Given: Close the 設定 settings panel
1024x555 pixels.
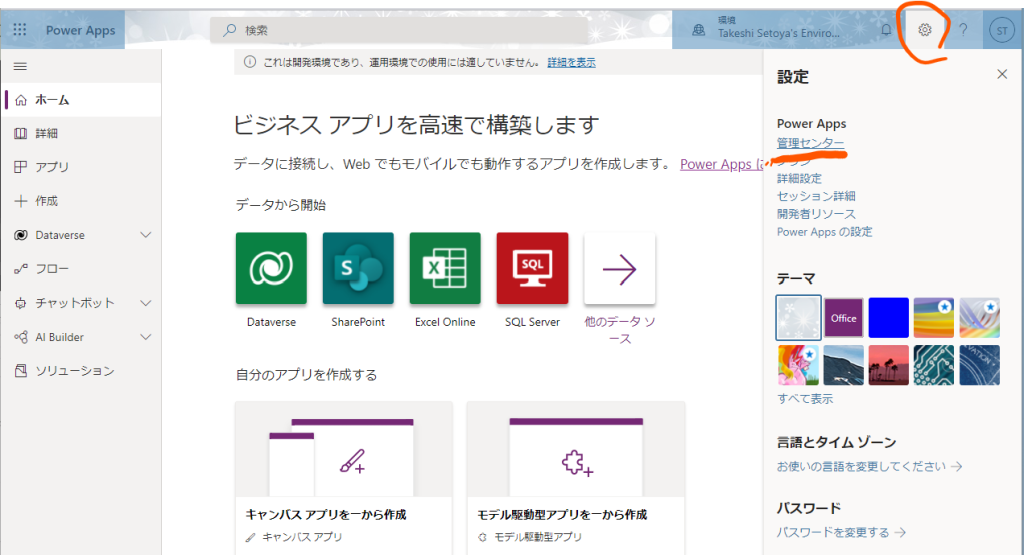Looking at the screenshot, I should coord(1002,74).
